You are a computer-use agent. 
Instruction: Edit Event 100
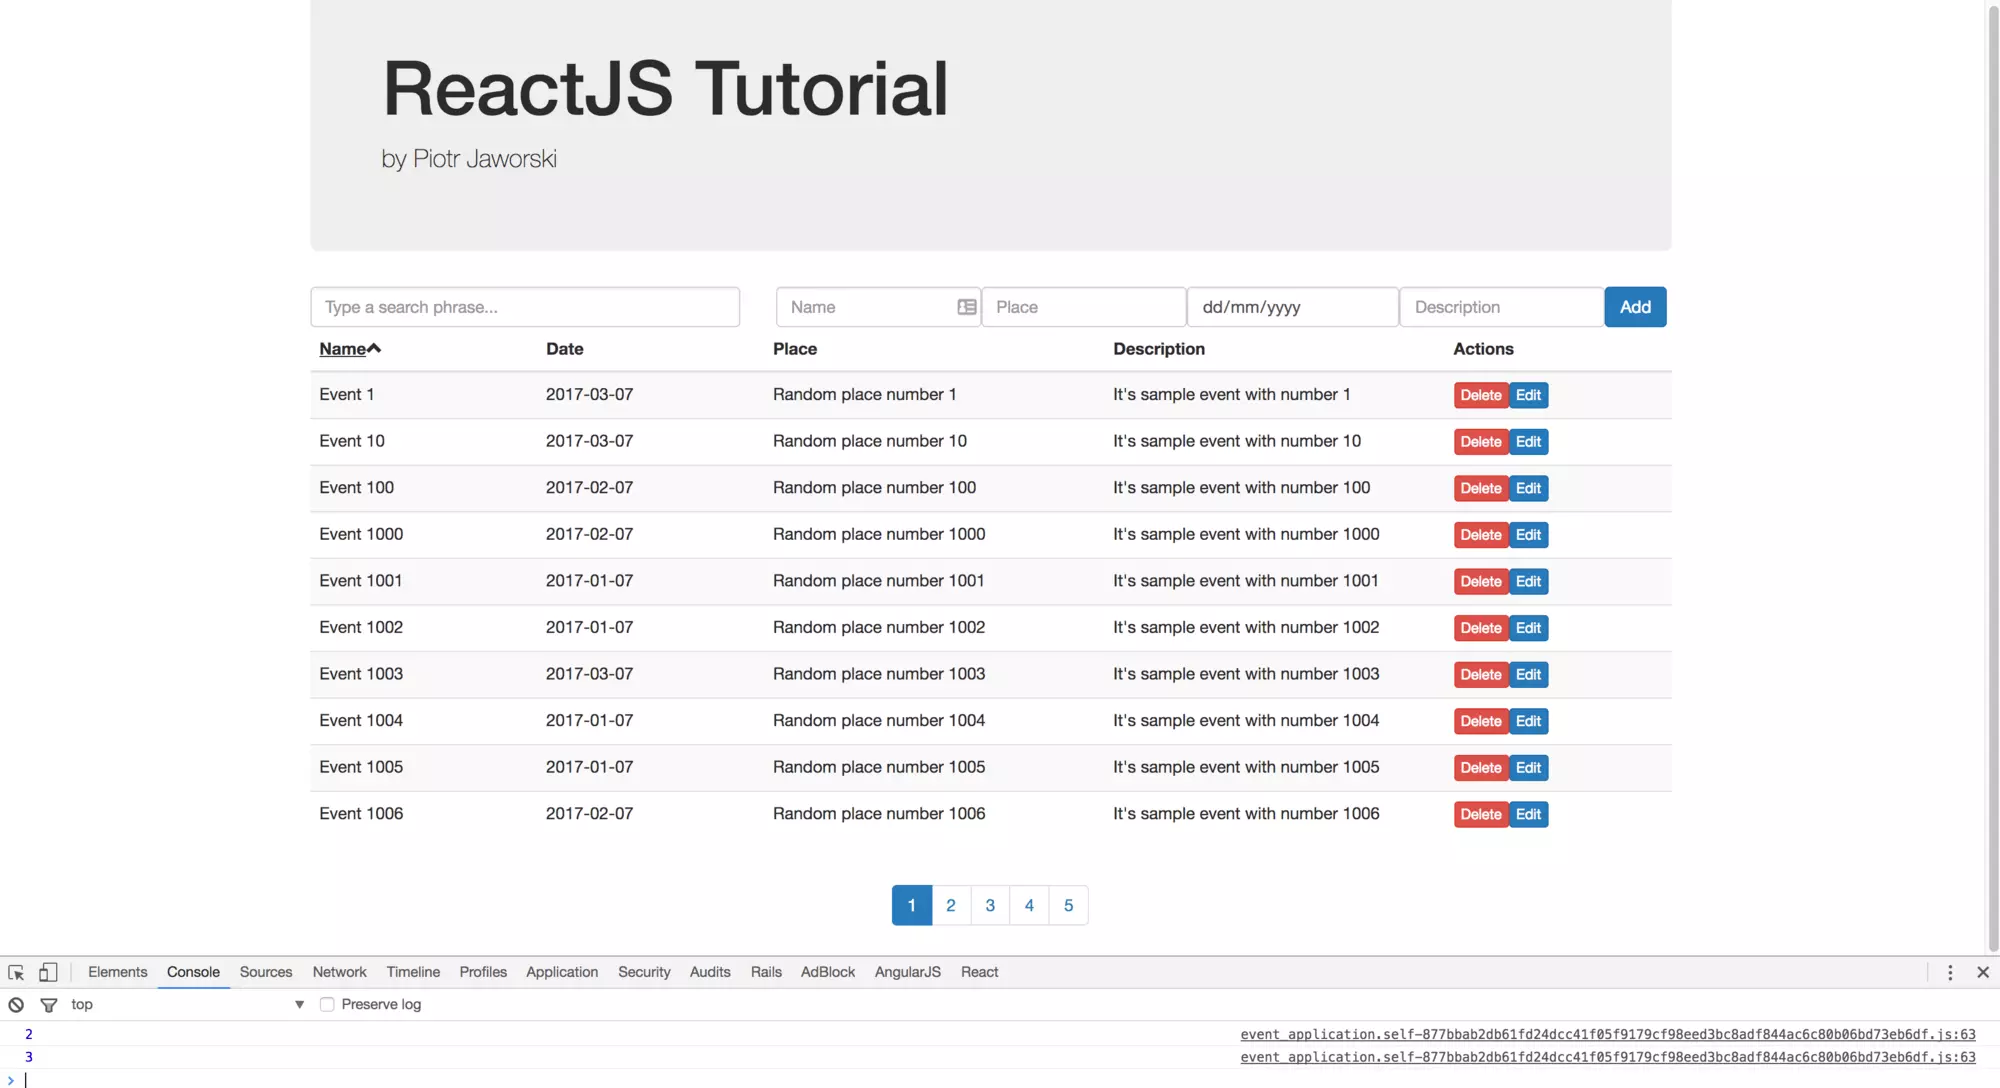[1528, 488]
